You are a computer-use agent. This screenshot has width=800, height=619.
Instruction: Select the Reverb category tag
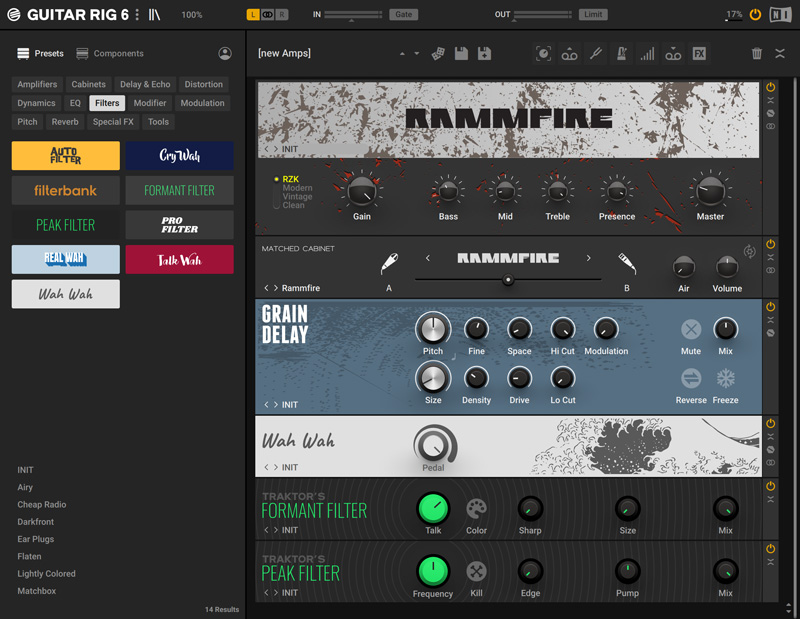pyautogui.click(x=65, y=122)
